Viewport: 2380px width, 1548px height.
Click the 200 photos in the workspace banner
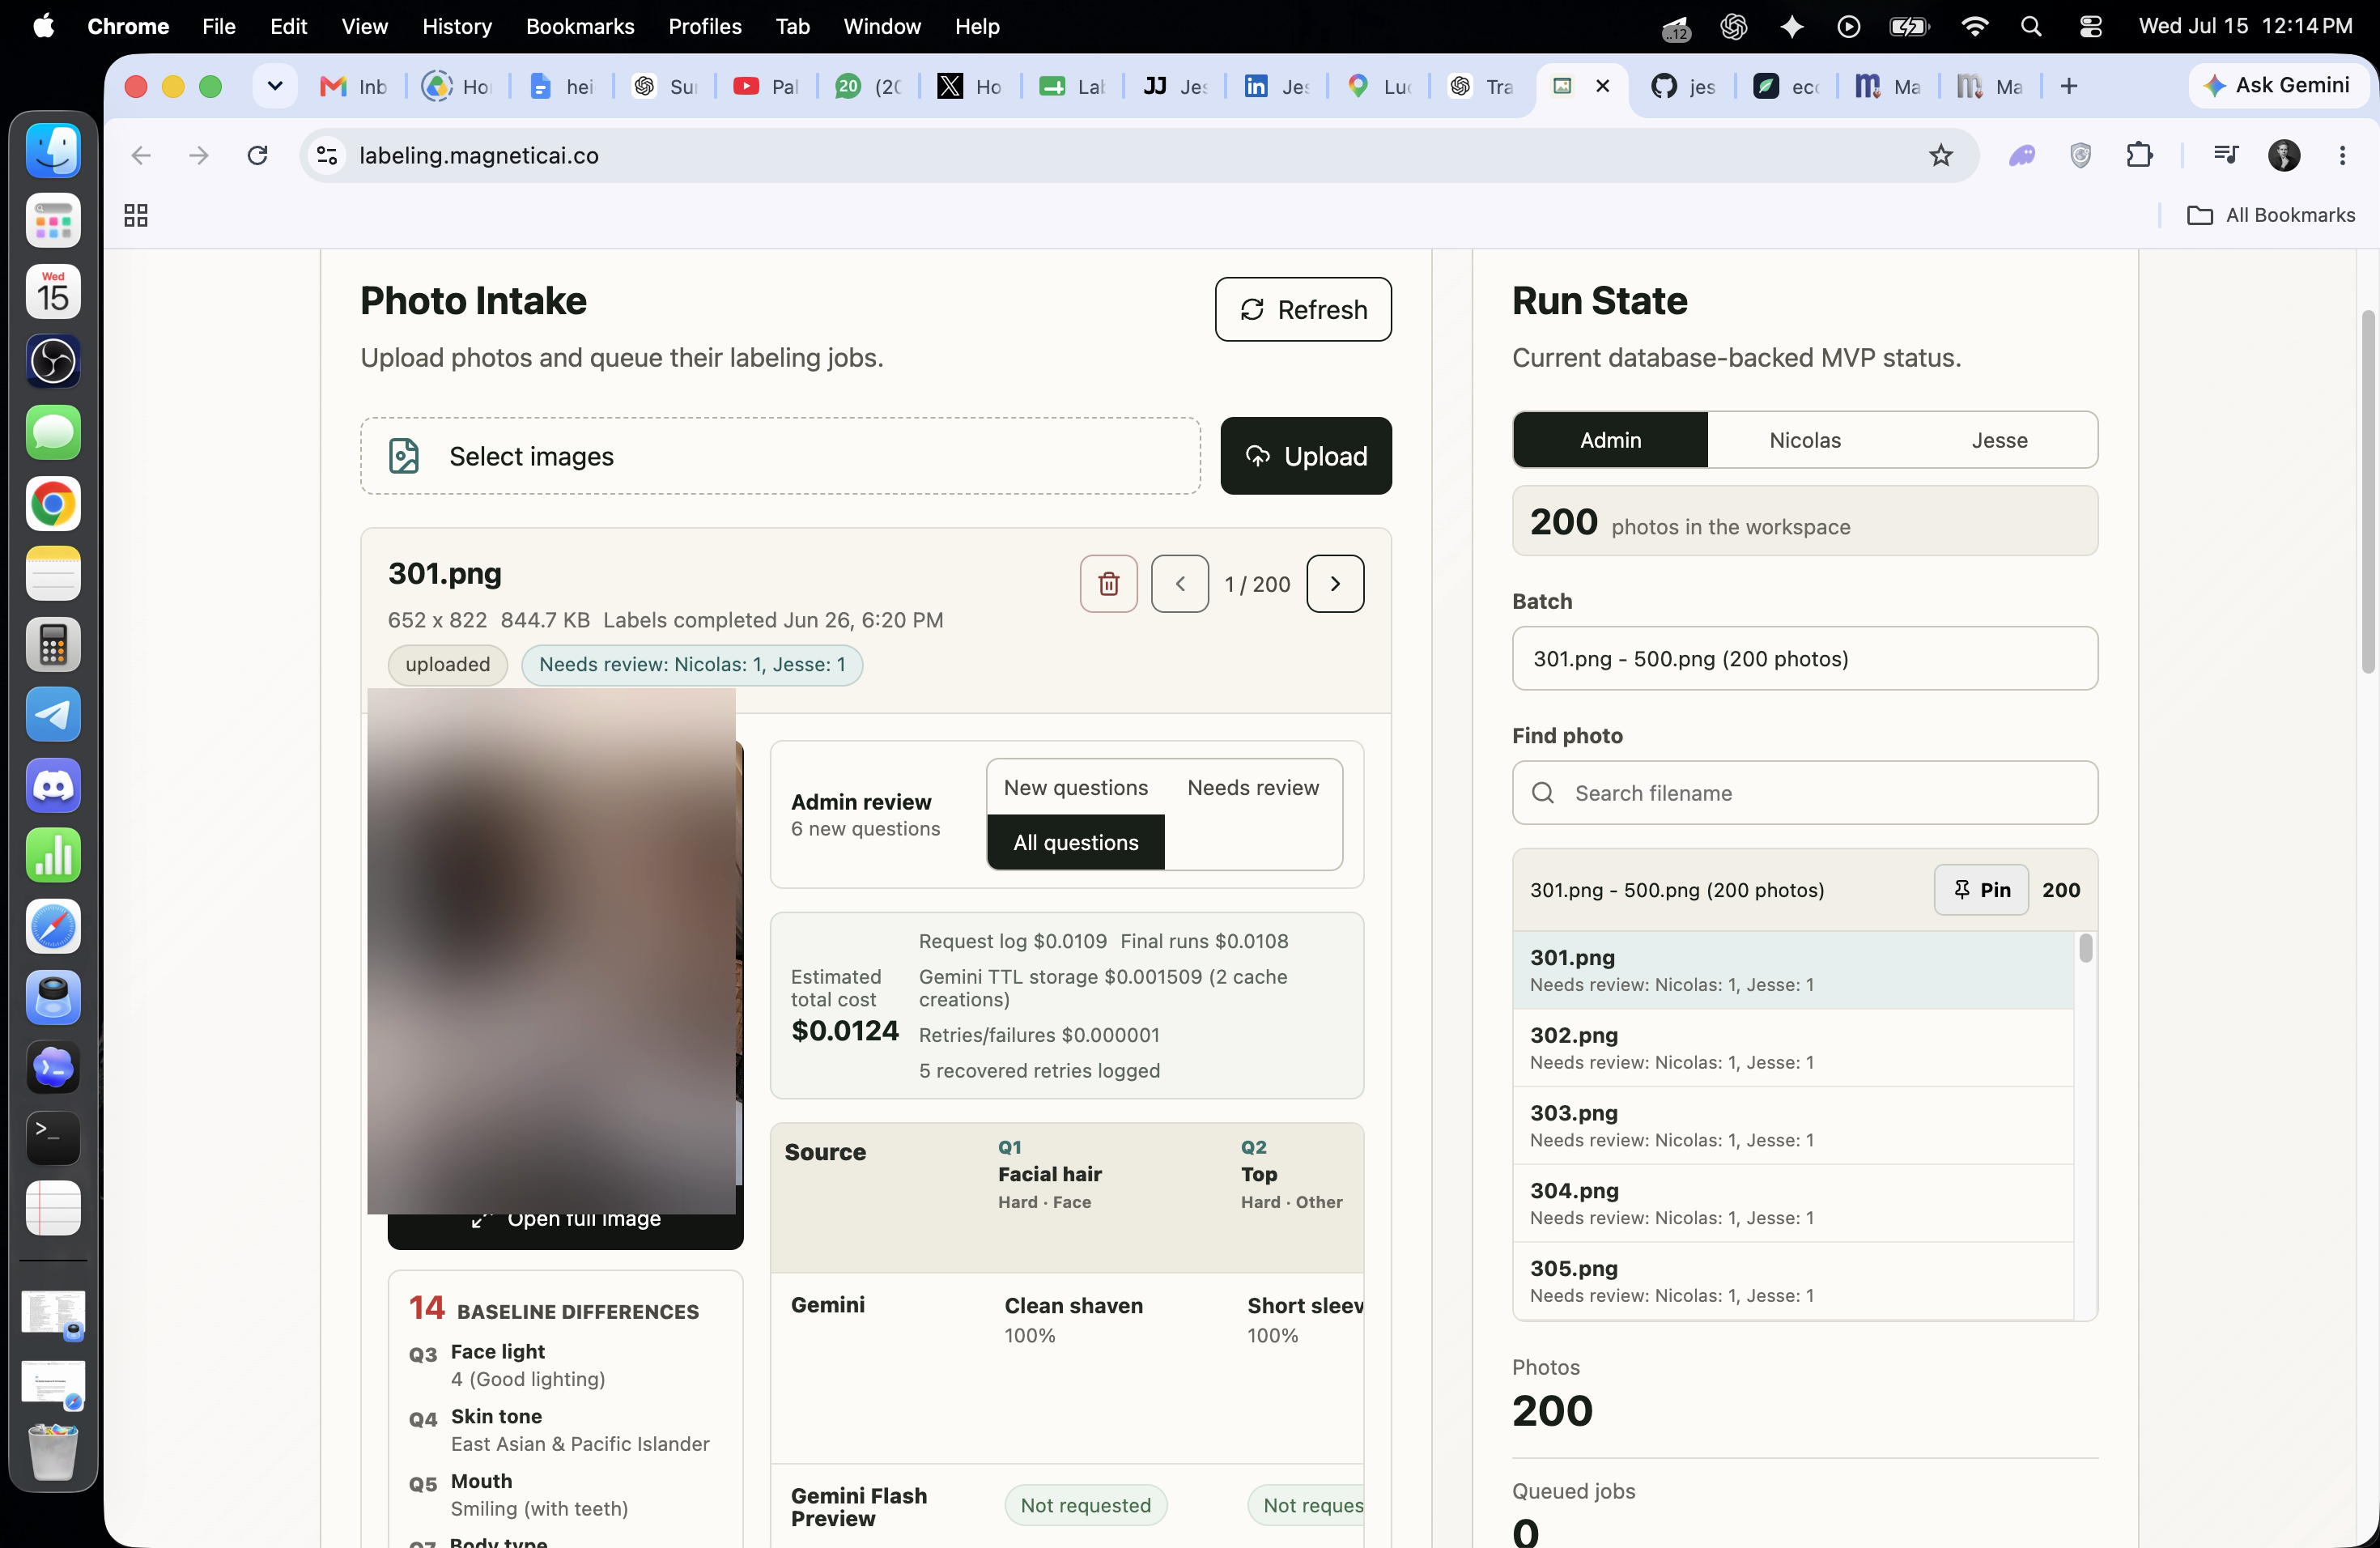click(x=1804, y=521)
